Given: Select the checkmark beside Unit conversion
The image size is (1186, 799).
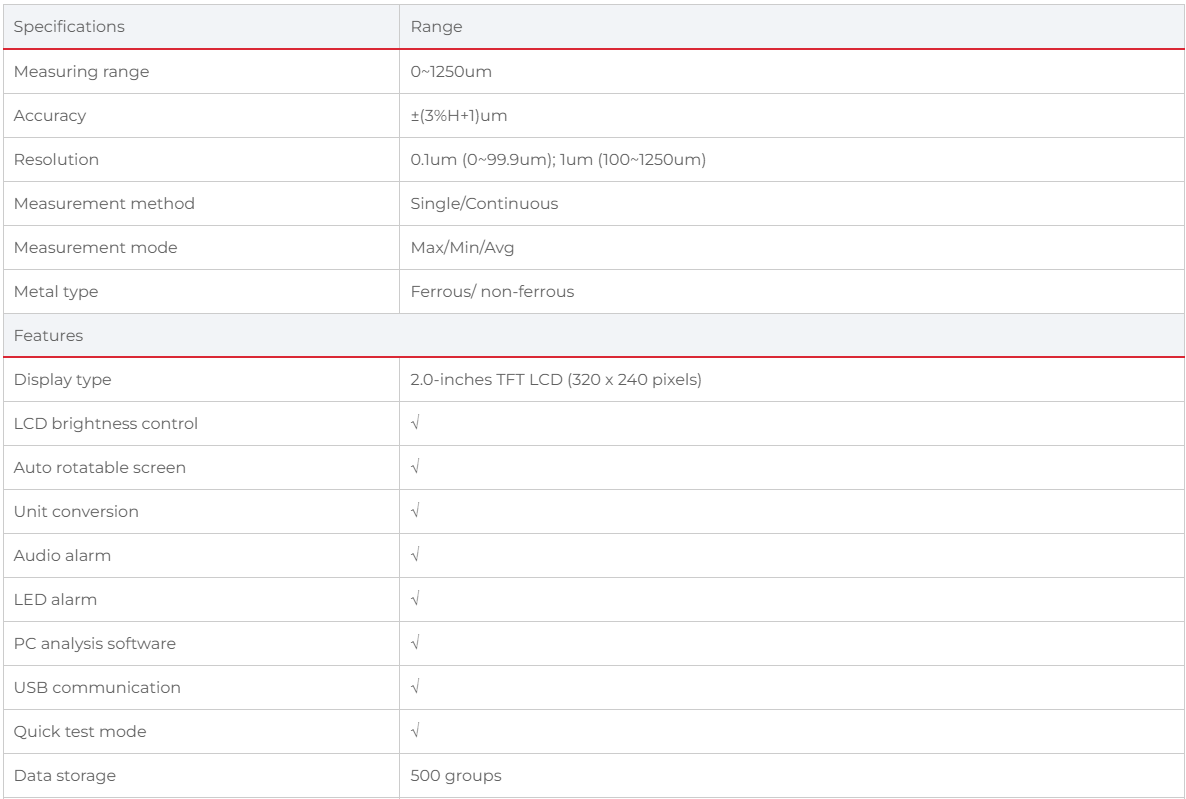Looking at the screenshot, I should tap(415, 512).
